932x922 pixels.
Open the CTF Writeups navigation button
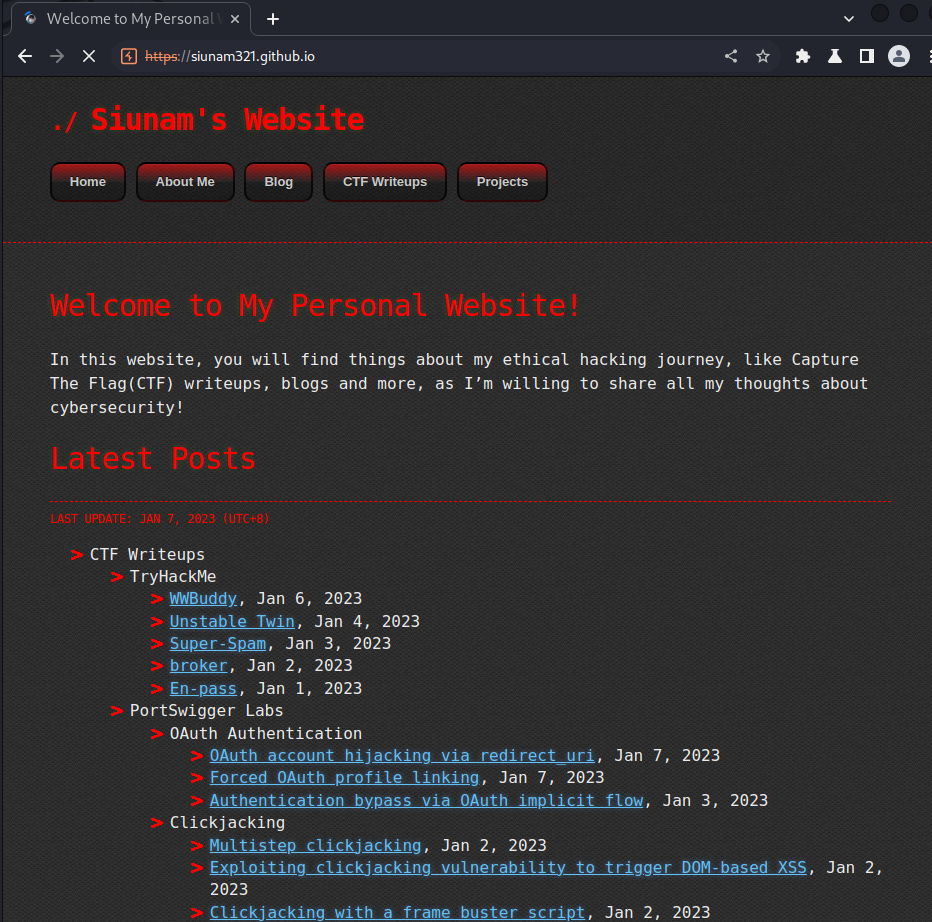point(385,182)
